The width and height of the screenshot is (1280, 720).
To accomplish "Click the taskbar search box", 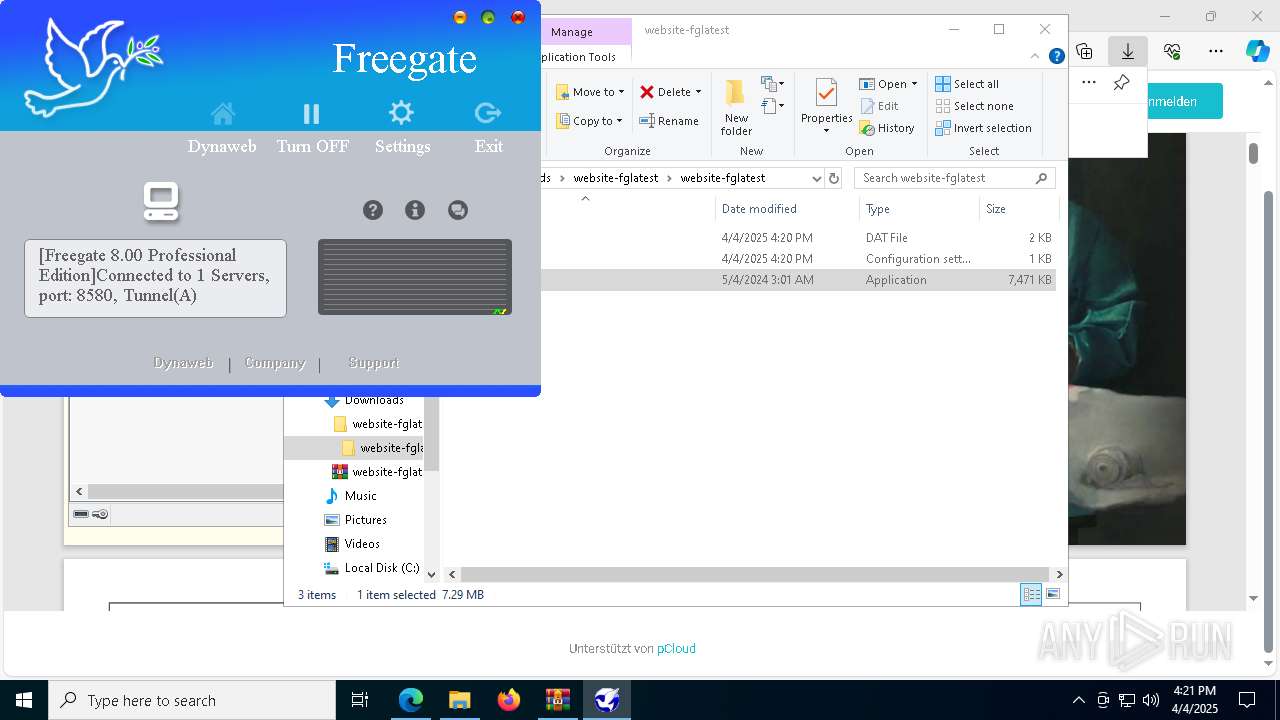I will [192, 700].
